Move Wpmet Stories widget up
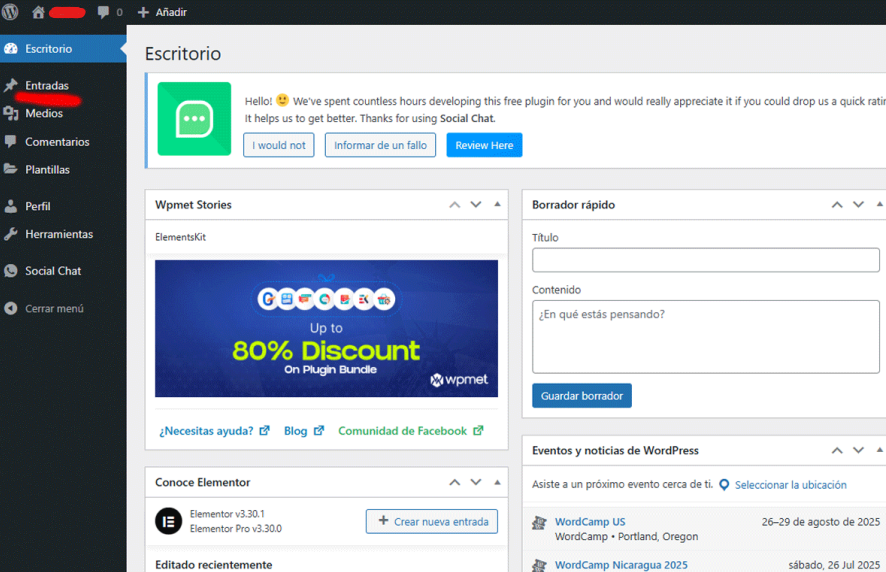This screenshot has height=572, width=886. point(455,205)
